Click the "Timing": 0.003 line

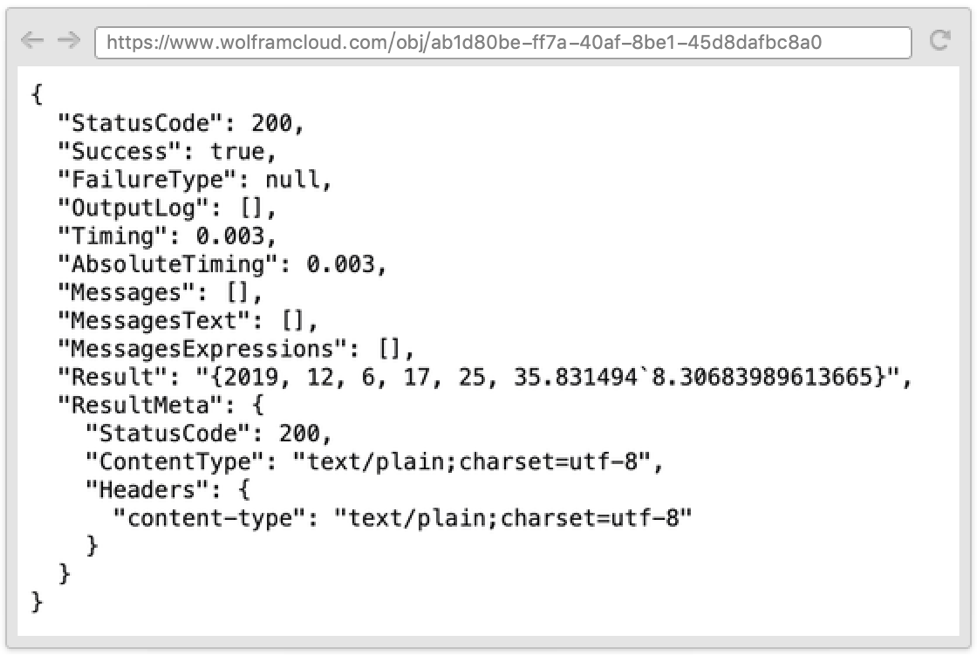pyautogui.click(x=167, y=235)
